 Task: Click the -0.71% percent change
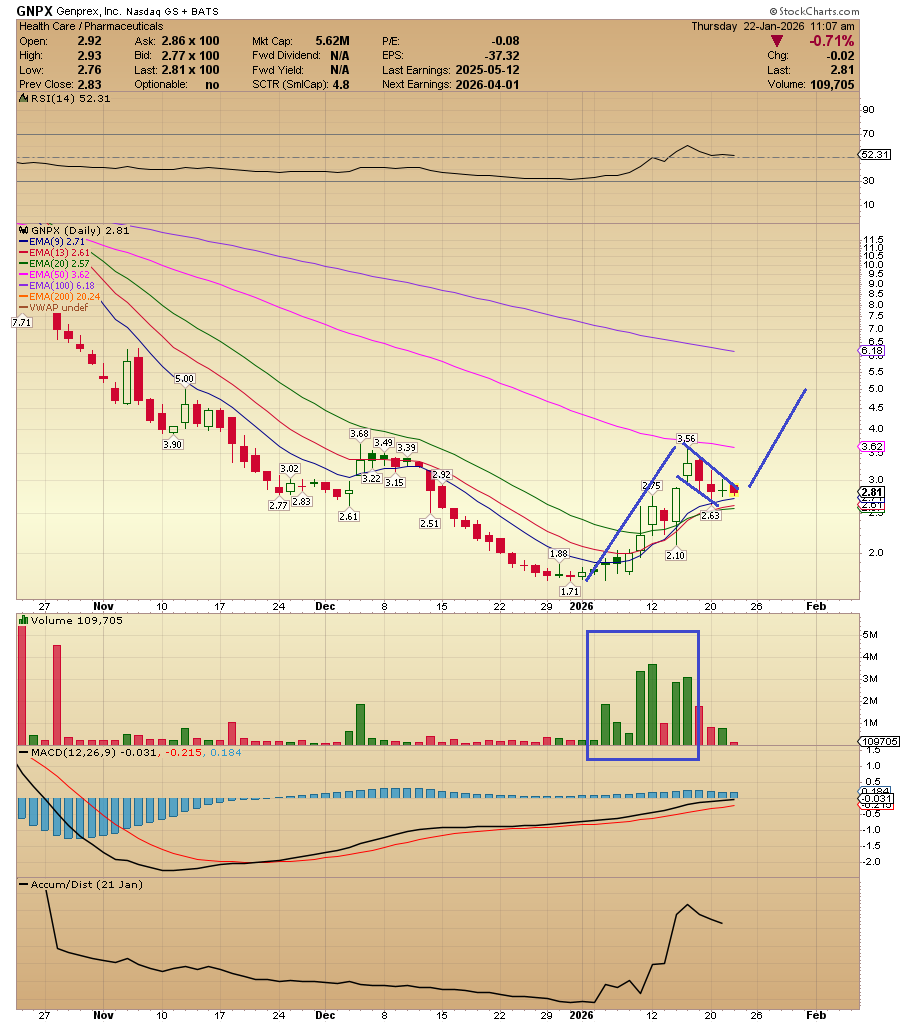coord(831,41)
